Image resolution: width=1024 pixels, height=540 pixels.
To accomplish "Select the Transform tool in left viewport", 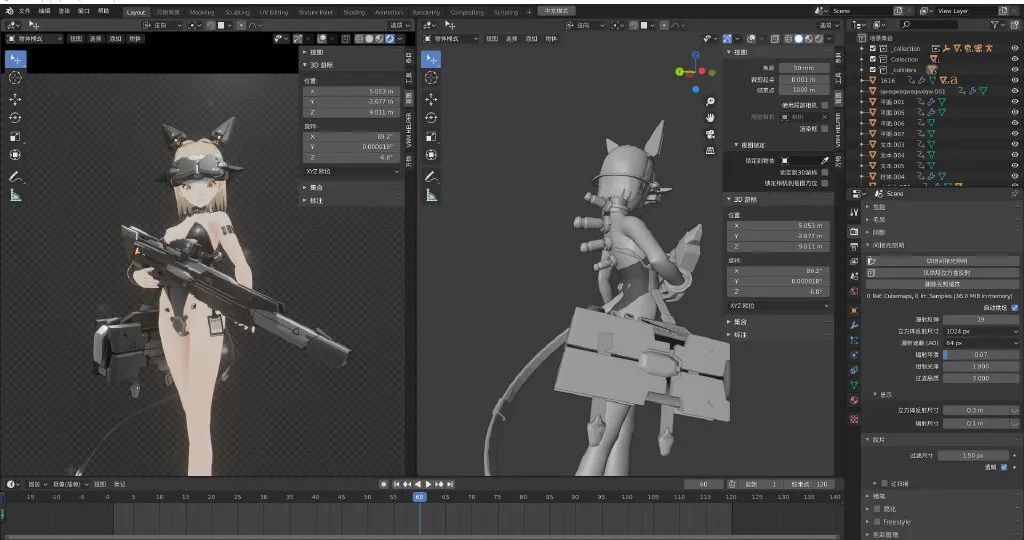I will pyautogui.click(x=15, y=155).
